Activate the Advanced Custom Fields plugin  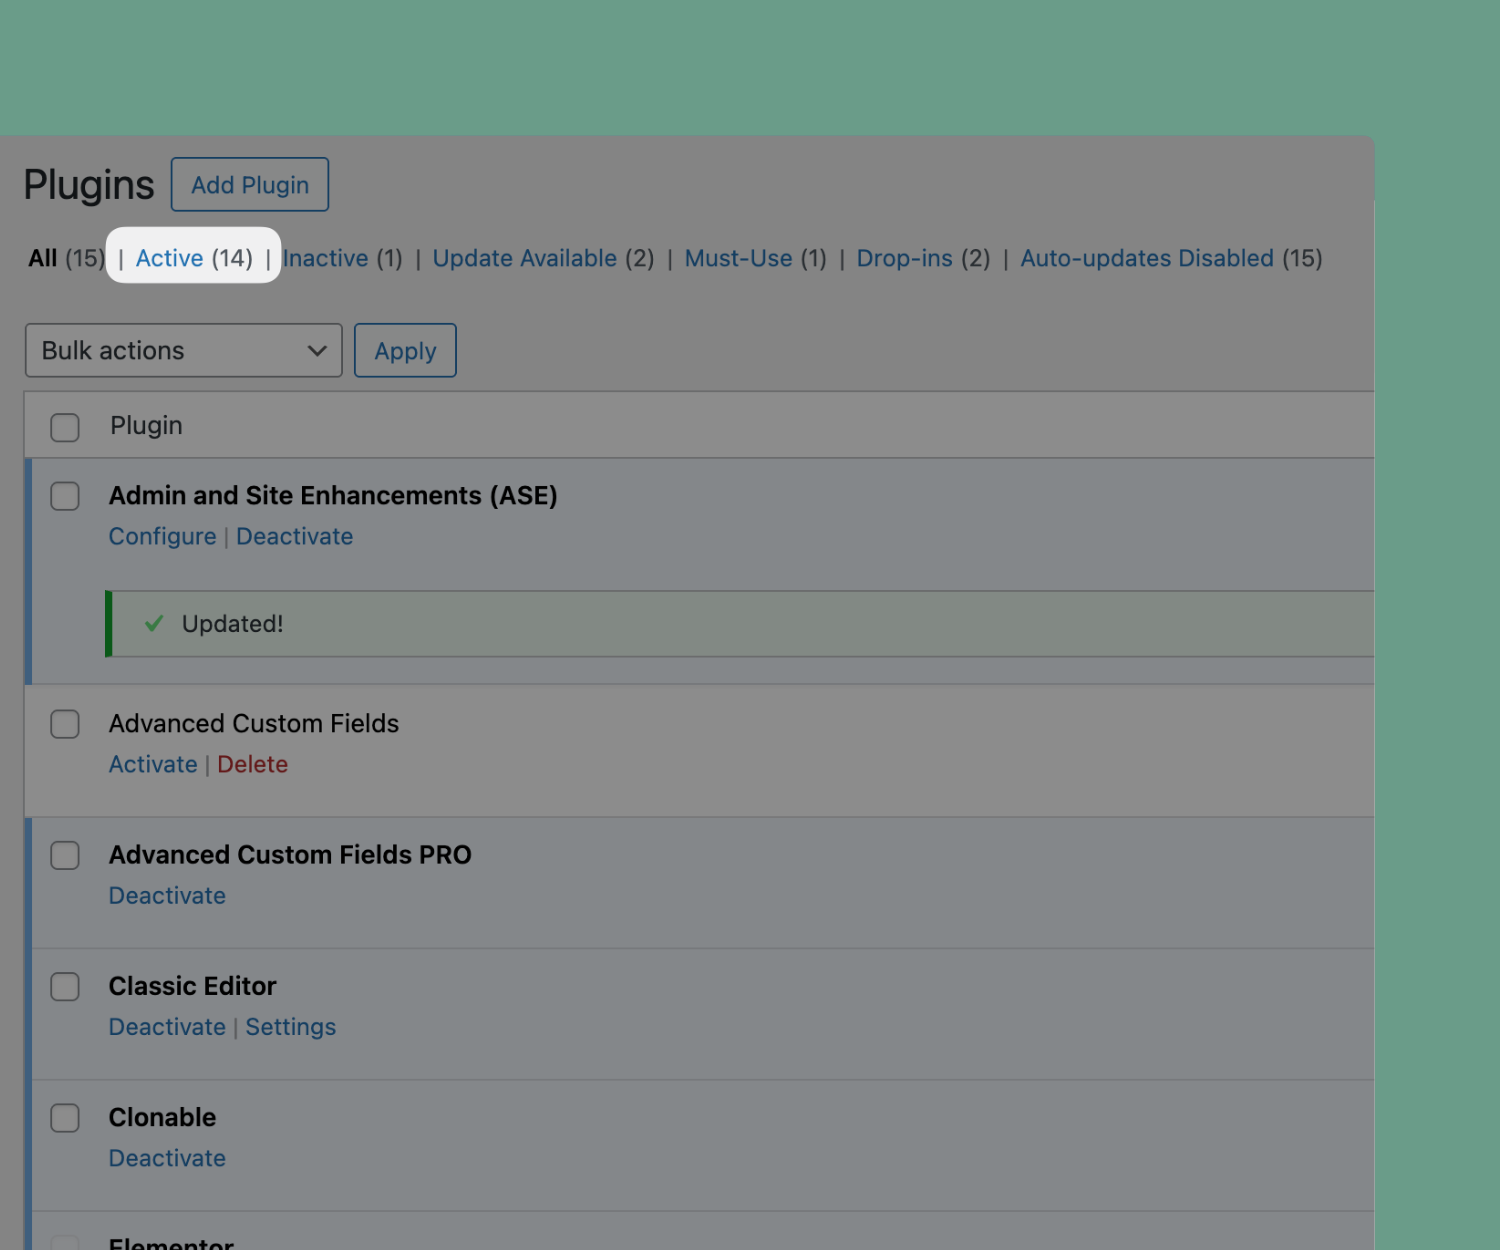(x=153, y=764)
